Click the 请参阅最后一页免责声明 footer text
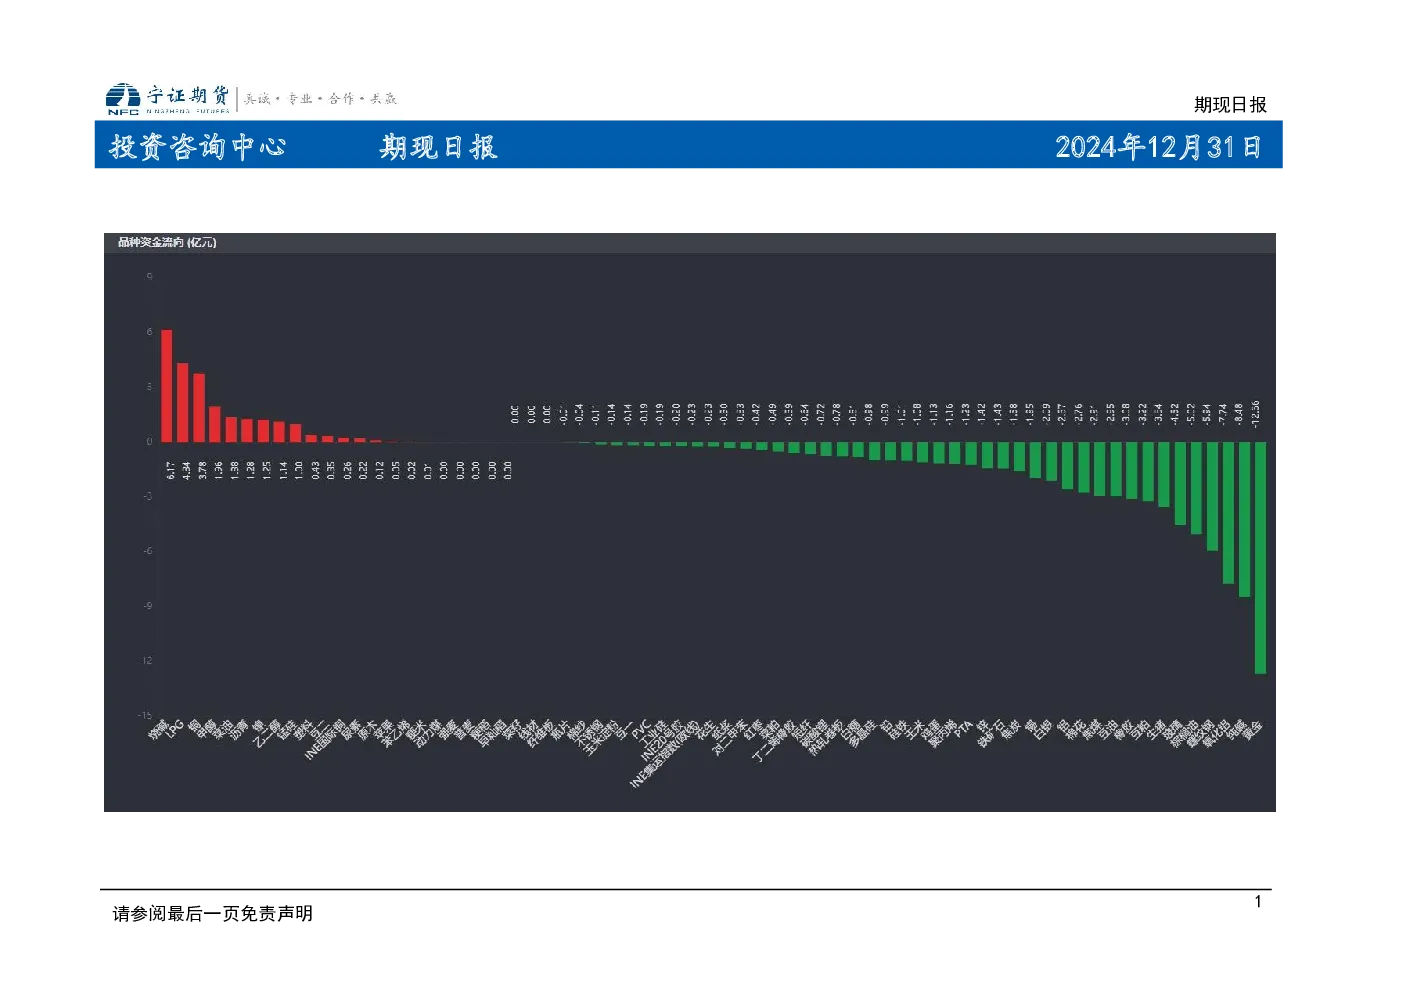The image size is (1403, 993). point(213,913)
